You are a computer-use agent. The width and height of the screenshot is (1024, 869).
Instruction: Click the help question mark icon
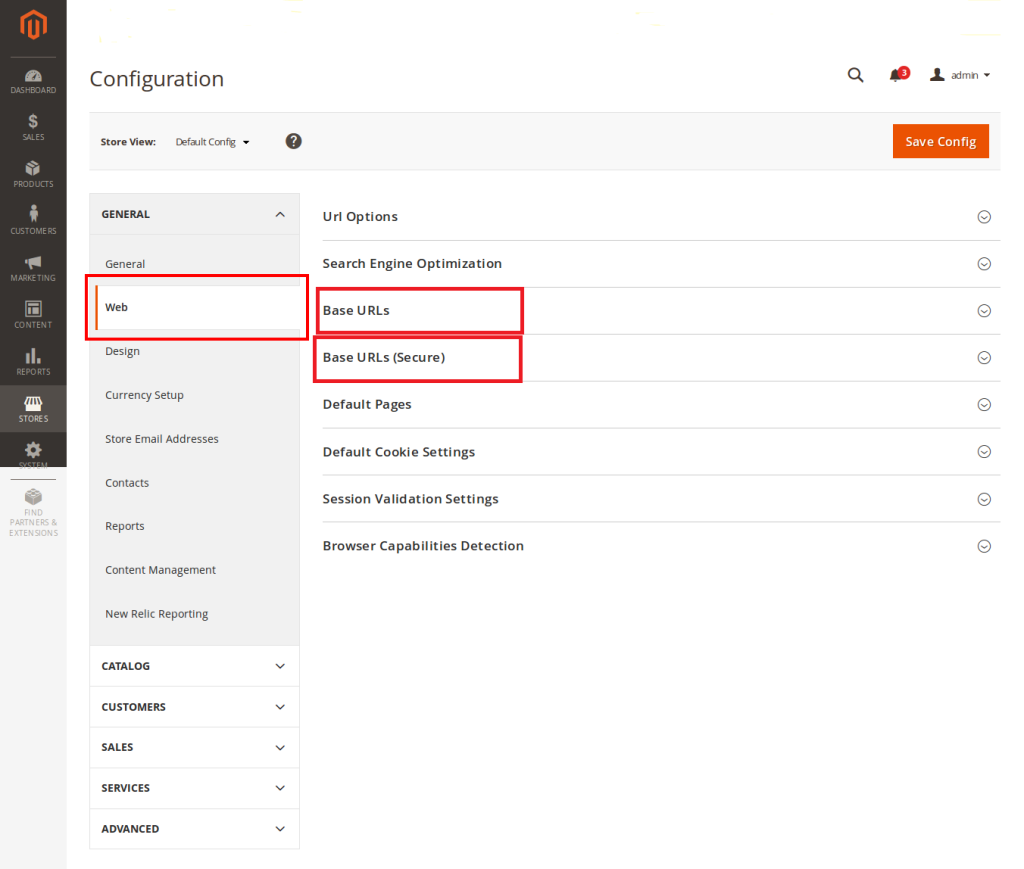point(293,141)
